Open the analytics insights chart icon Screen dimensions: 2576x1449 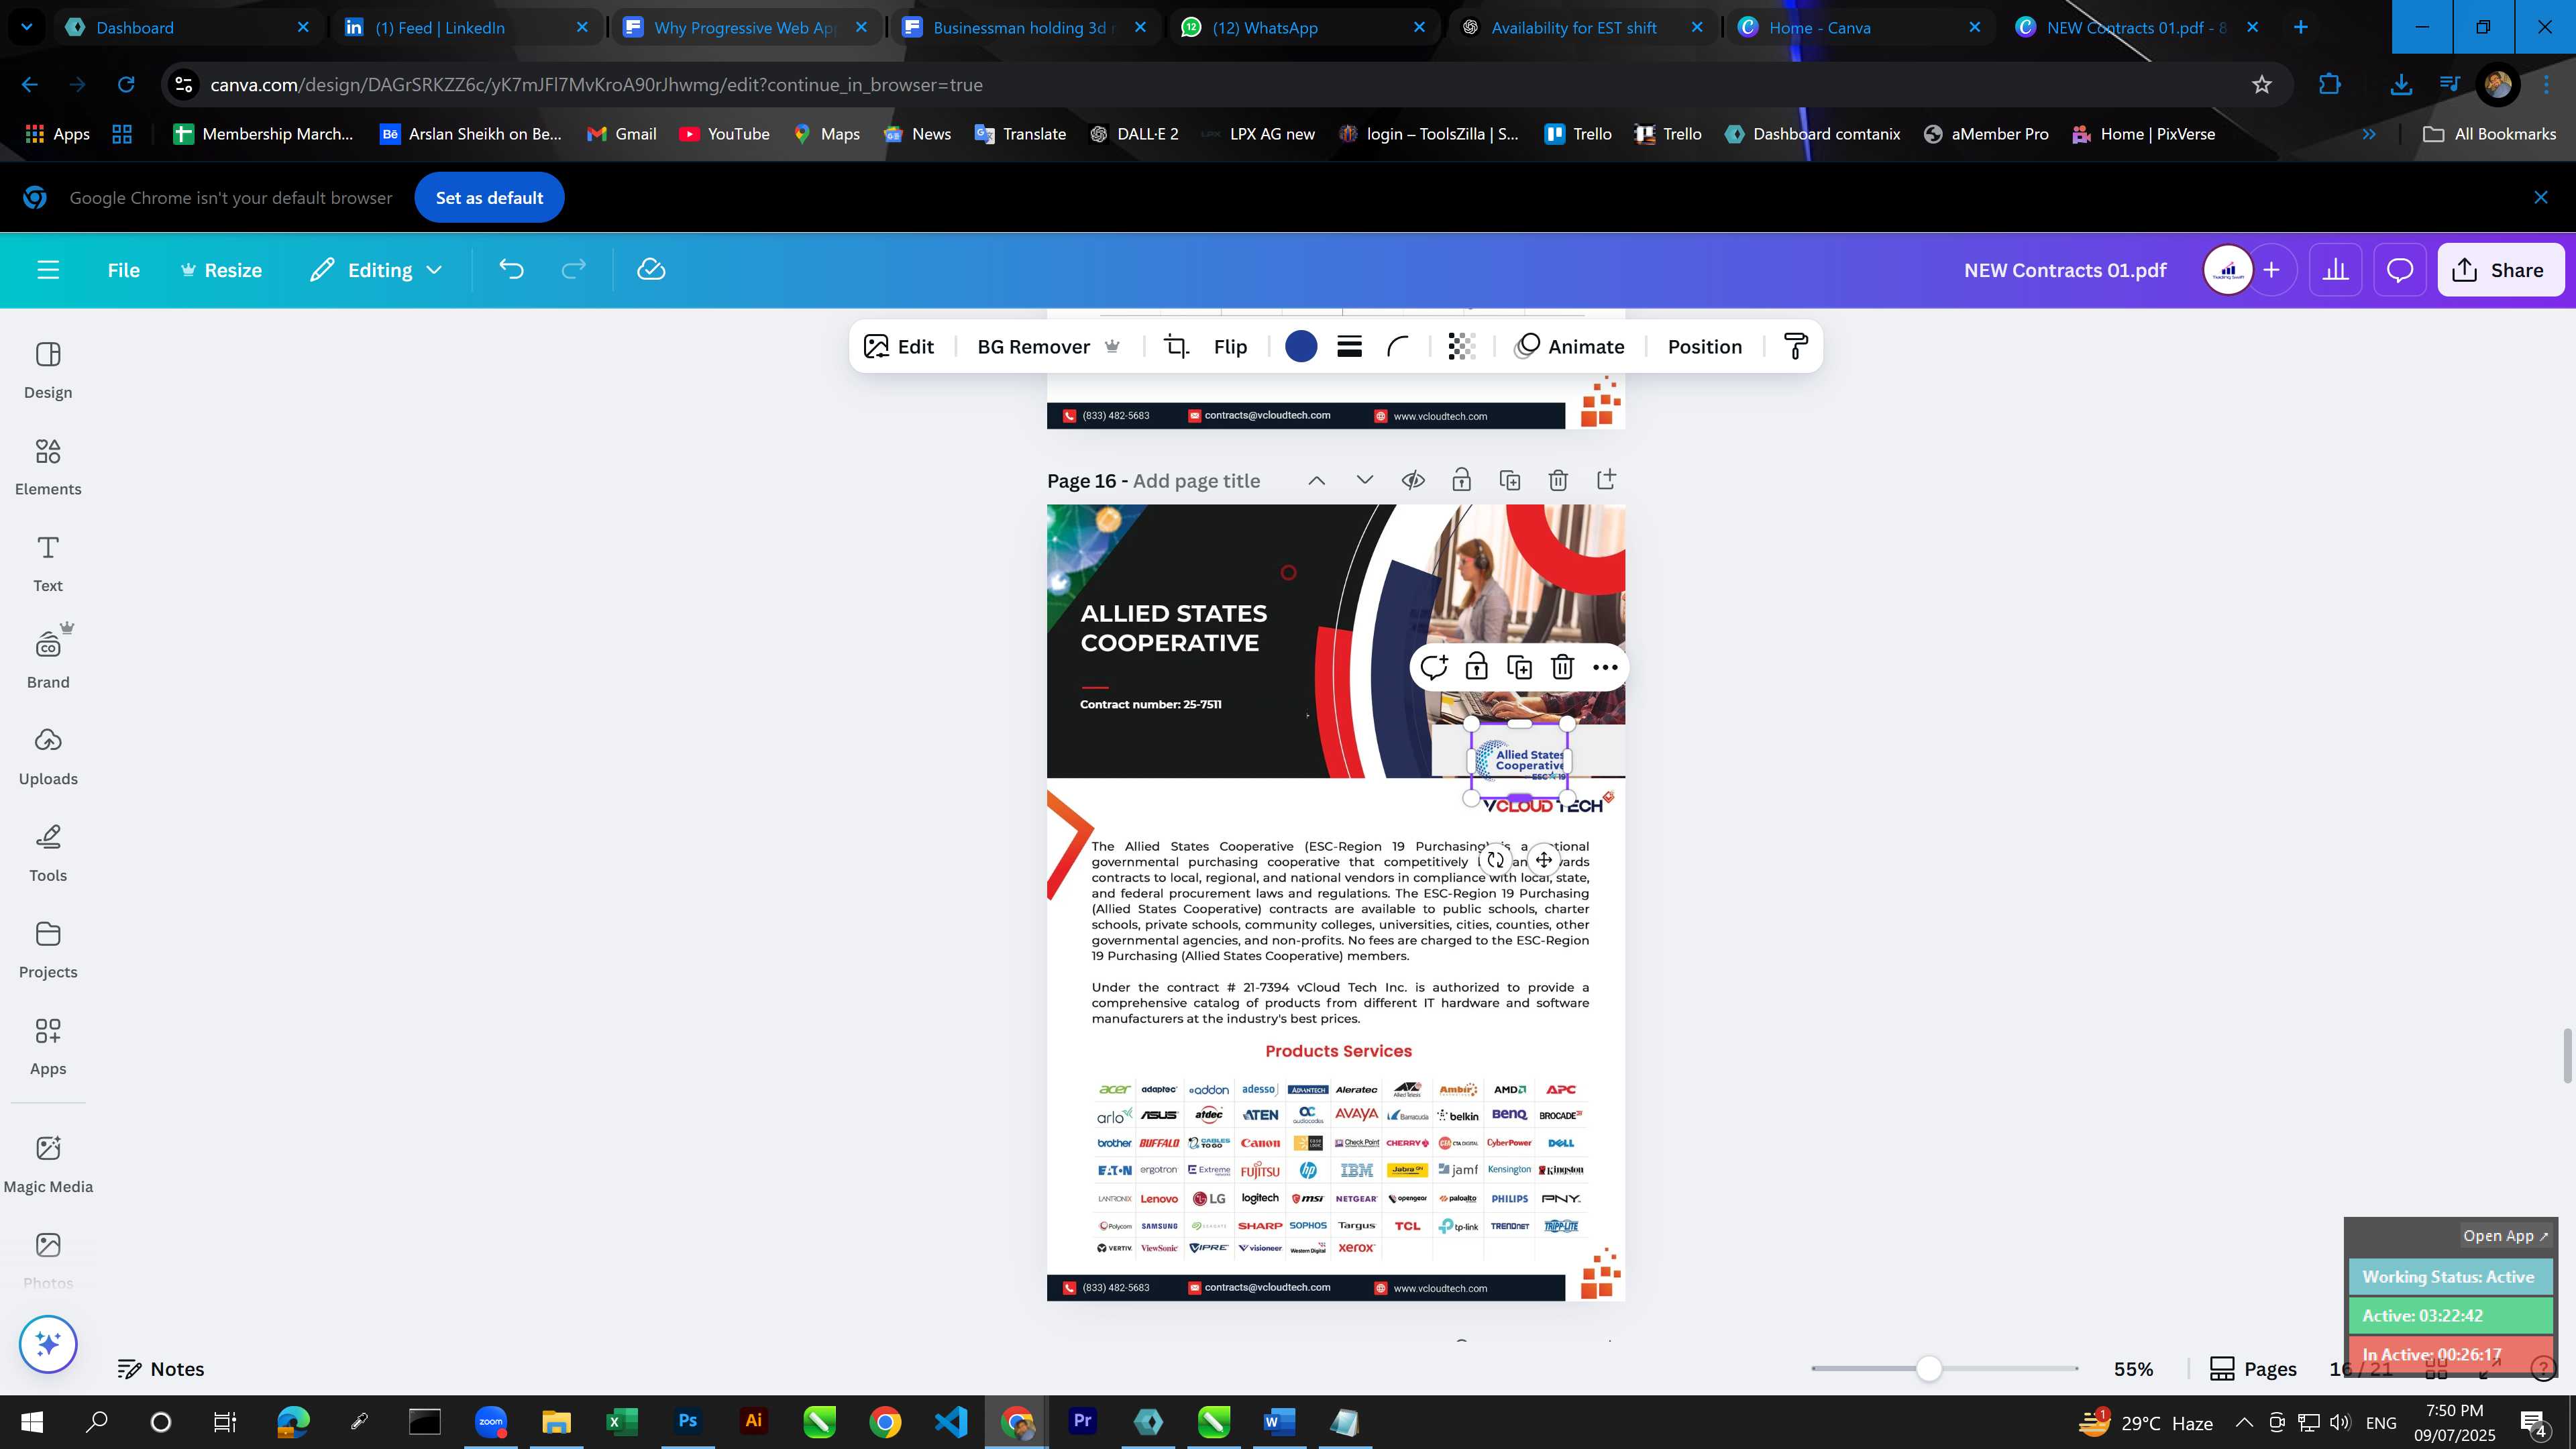pyautogui.click(x=2335, y=270)
